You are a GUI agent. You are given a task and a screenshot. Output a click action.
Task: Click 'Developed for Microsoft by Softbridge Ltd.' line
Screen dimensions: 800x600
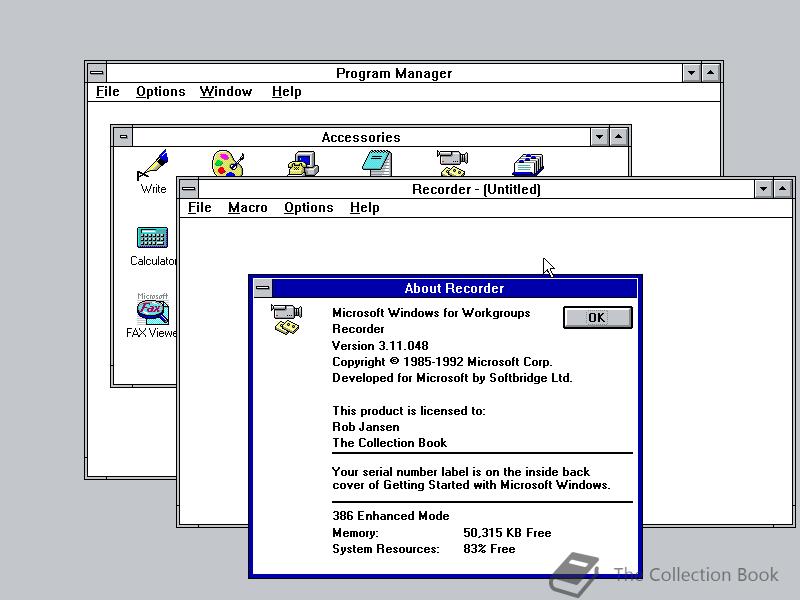pyautogui.click(x=452, y=378)
